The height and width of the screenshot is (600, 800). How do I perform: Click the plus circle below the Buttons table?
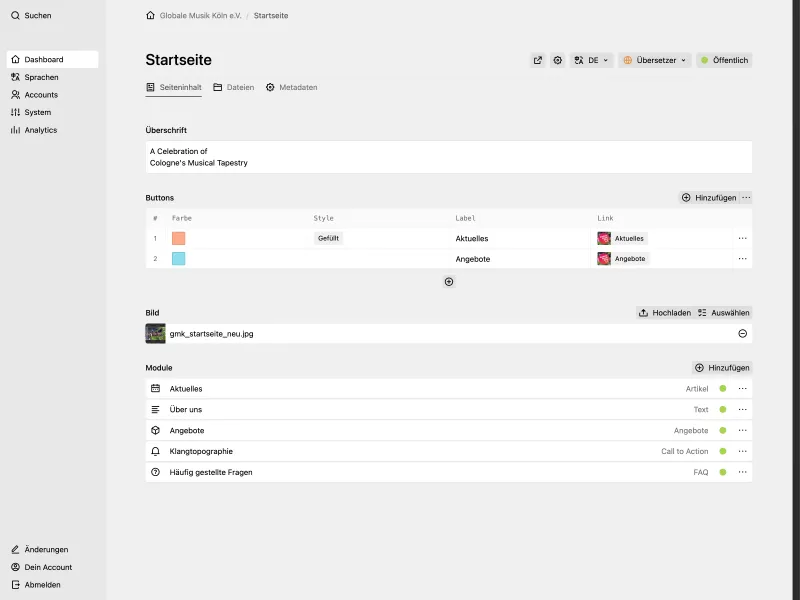[448, 281]
